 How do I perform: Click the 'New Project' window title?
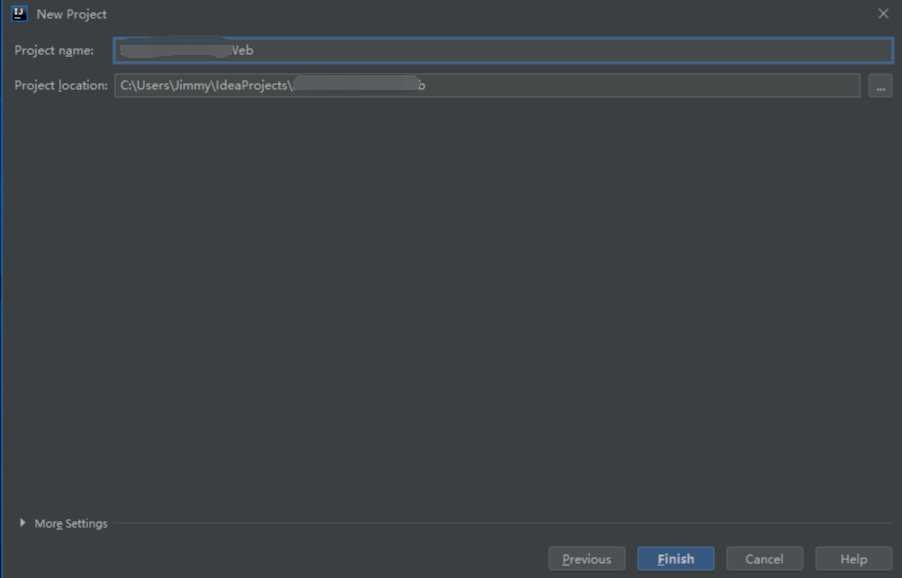click(71, 14)
